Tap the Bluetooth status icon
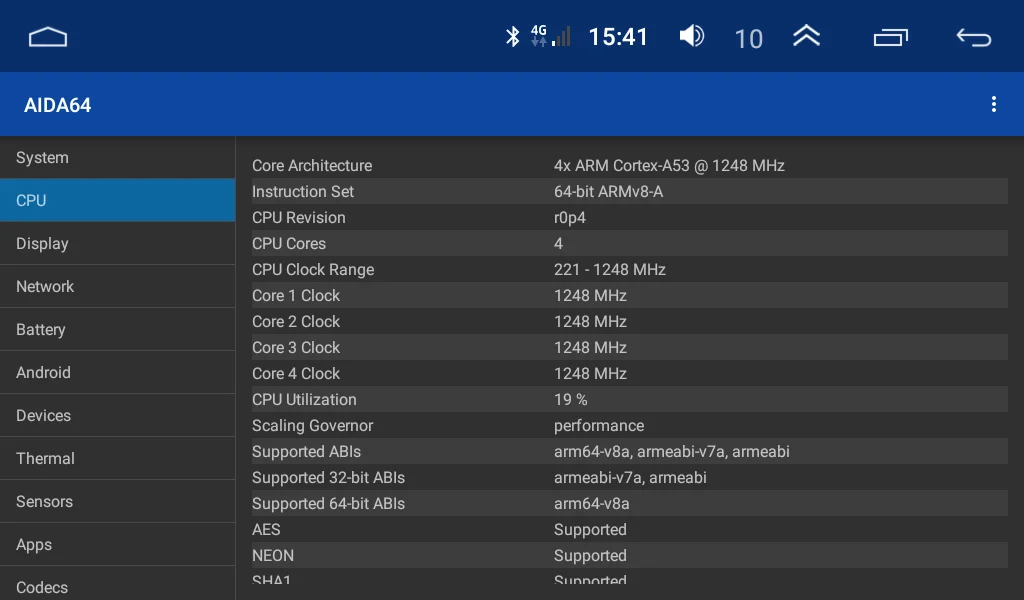This screenshot has width=1024, height=600. pos(512,37)
